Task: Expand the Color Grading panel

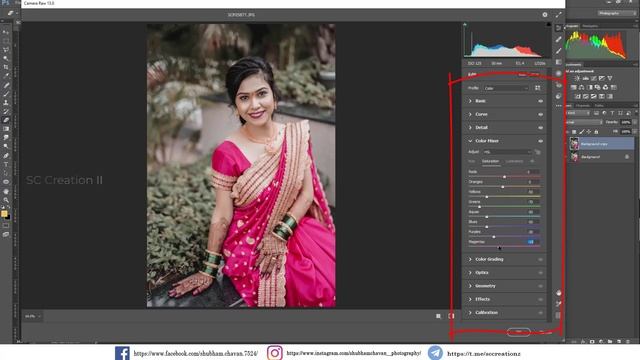Action: tap(470, 259)
